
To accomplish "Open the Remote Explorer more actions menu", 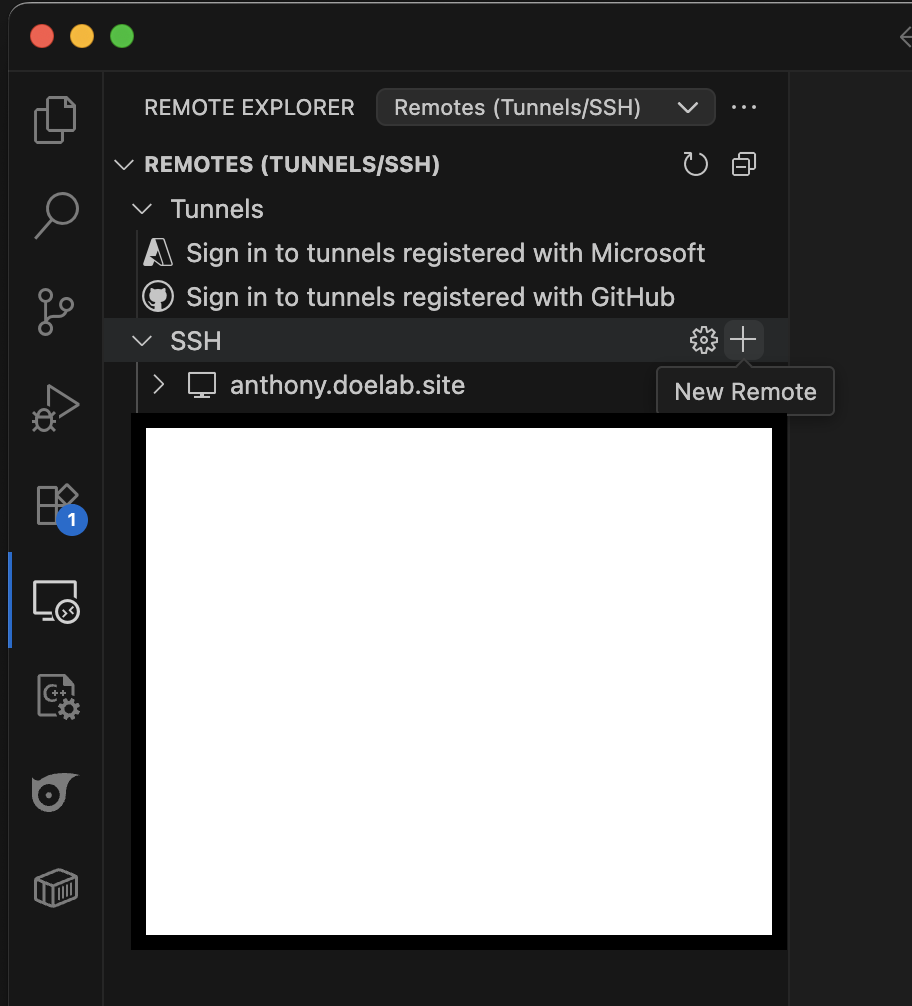I will point(744,107).
